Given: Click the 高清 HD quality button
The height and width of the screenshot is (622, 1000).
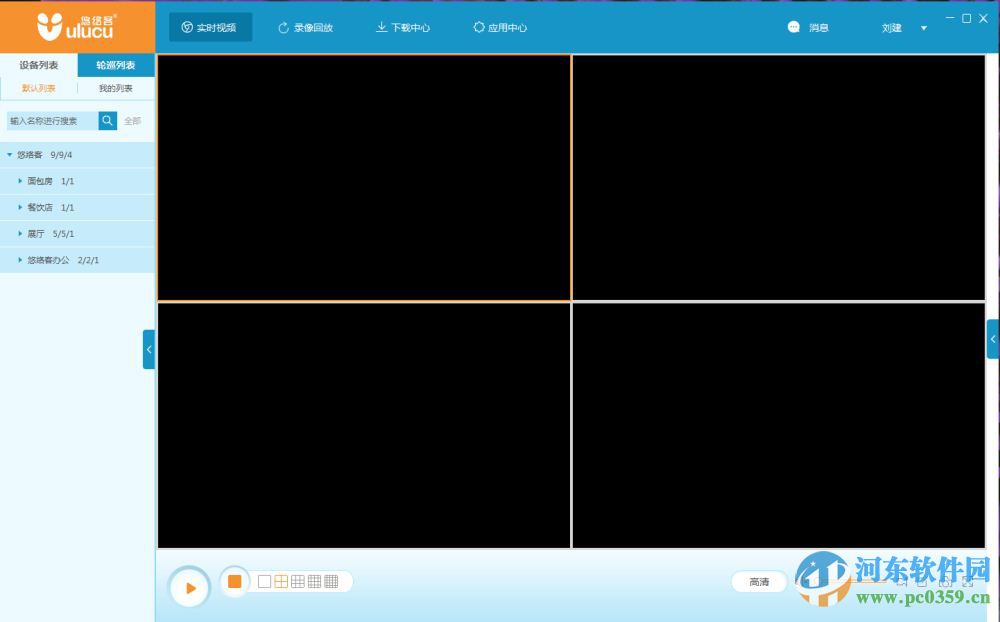Looking at the screenshot, I should [759, 582].
